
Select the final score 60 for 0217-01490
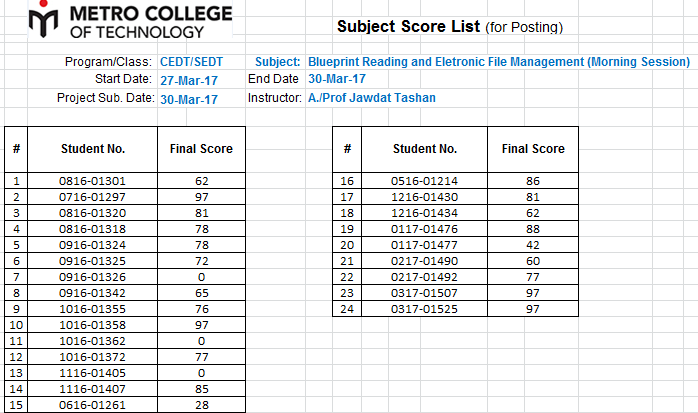pos(533,261)
